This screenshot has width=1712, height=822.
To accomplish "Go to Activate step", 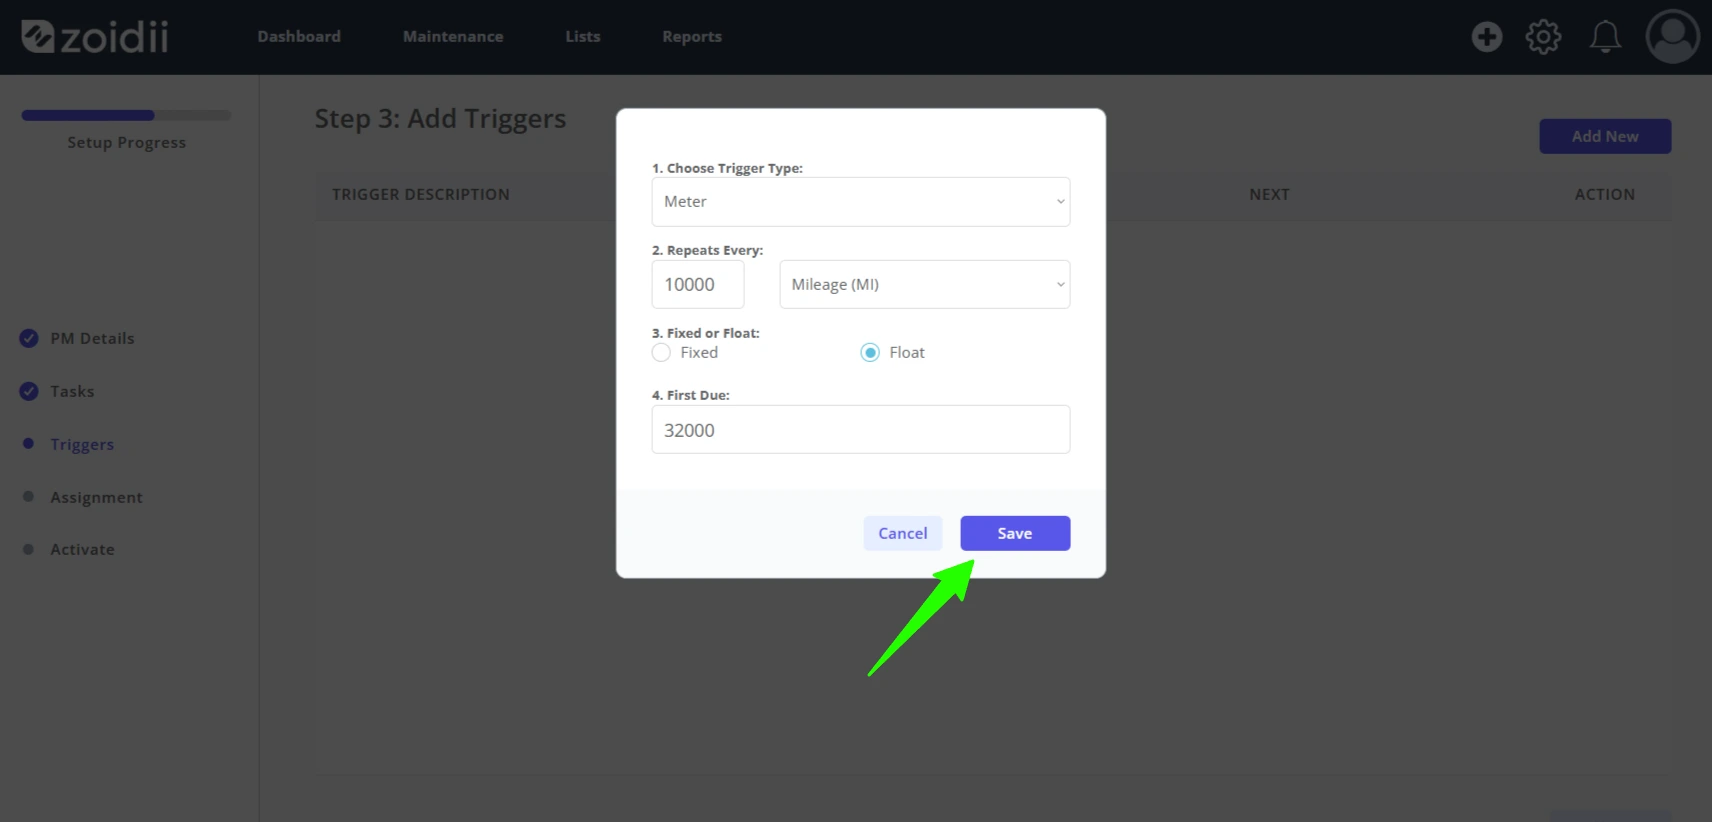I will point(82,549).
